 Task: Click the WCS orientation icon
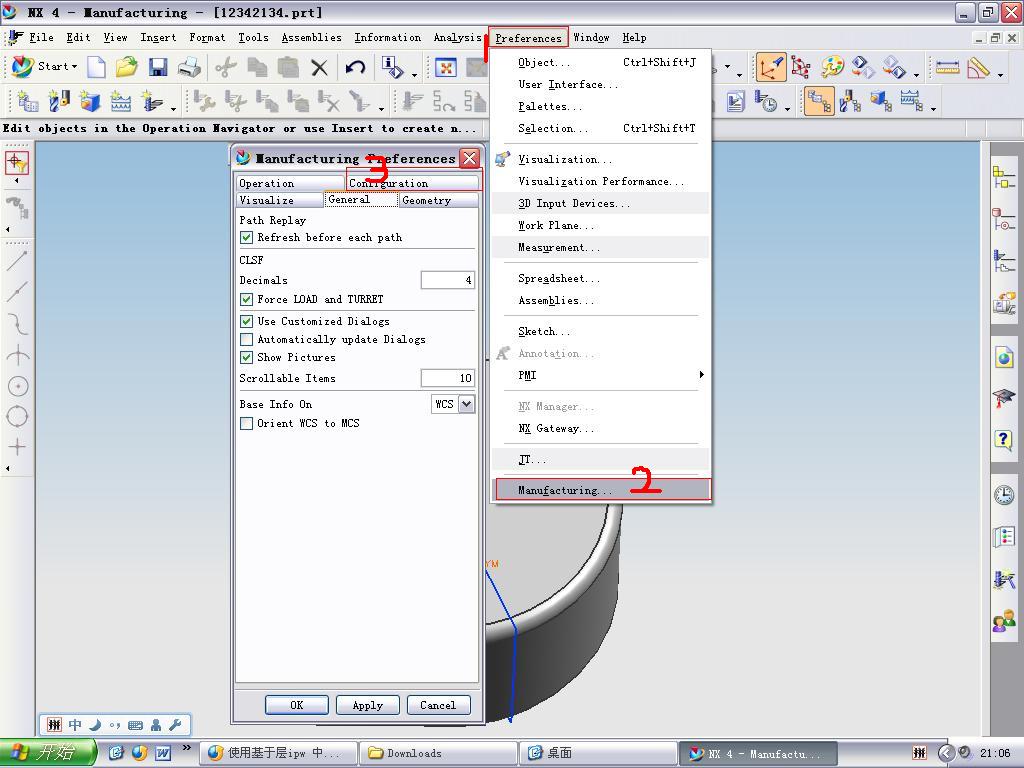tap(770, 67)
